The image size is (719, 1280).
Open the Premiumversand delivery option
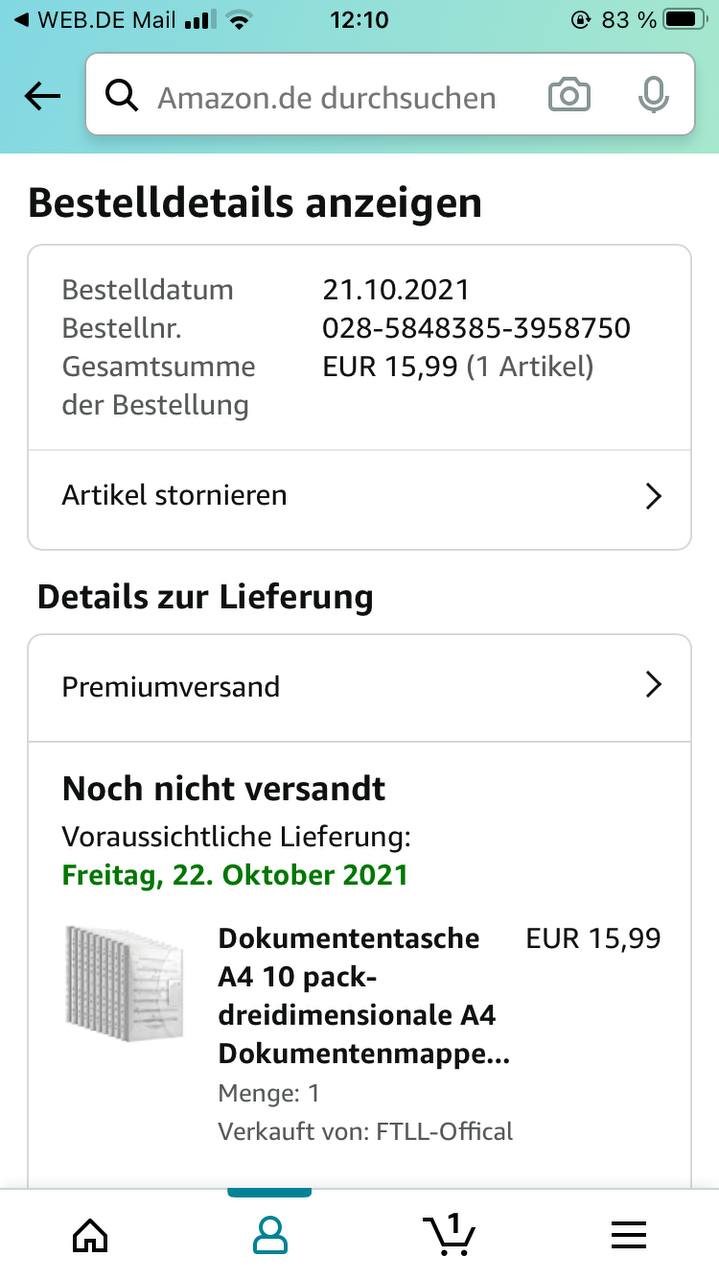point(171,687)
